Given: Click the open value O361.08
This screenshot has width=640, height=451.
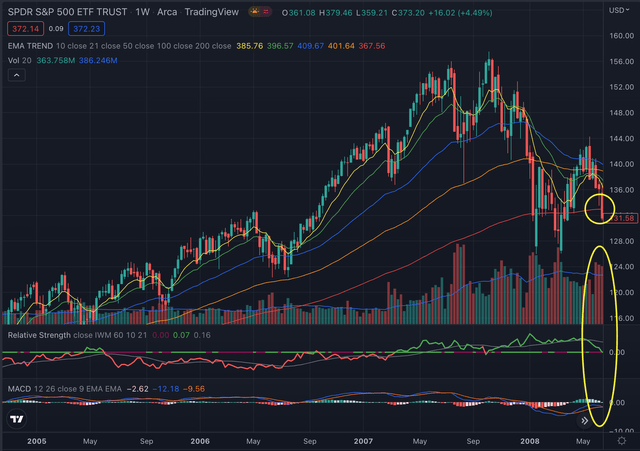Looking at the screenshot, I should click(x=298, y=13).
